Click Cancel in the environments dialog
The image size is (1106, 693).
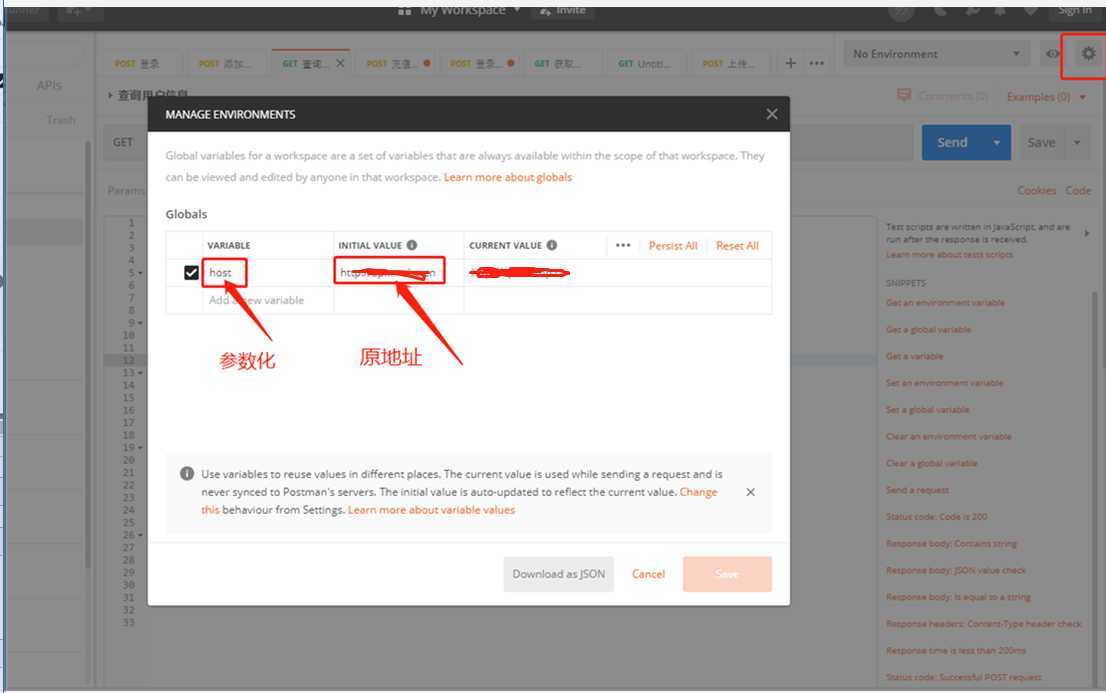pos(648,574)
